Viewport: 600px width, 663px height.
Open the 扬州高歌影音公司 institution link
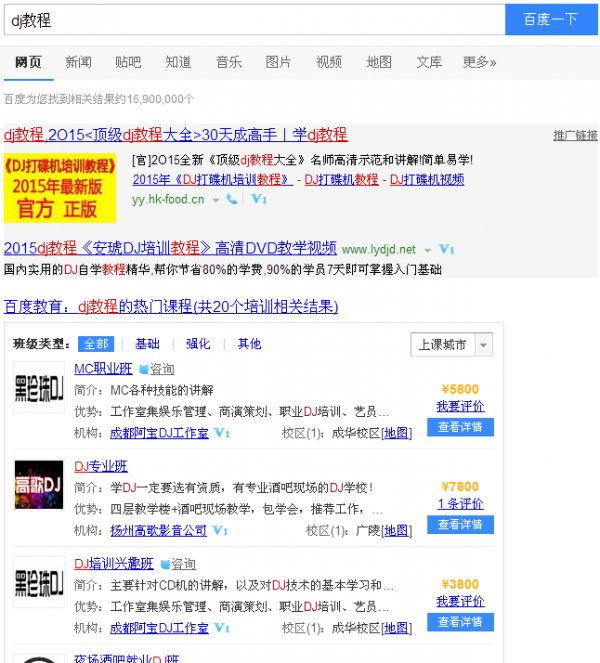pos(158,530)
